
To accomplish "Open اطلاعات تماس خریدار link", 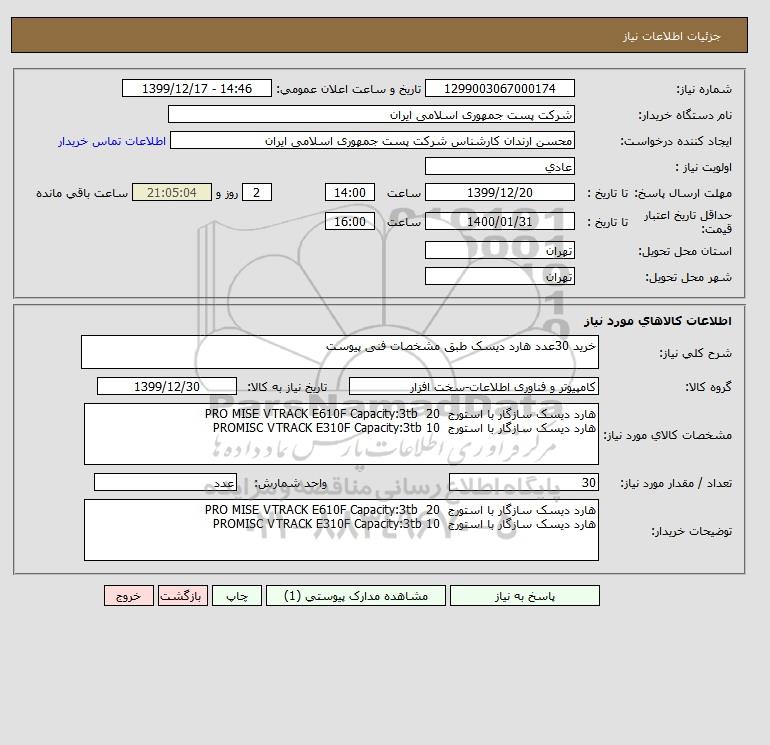I will (x=112, y=141).
